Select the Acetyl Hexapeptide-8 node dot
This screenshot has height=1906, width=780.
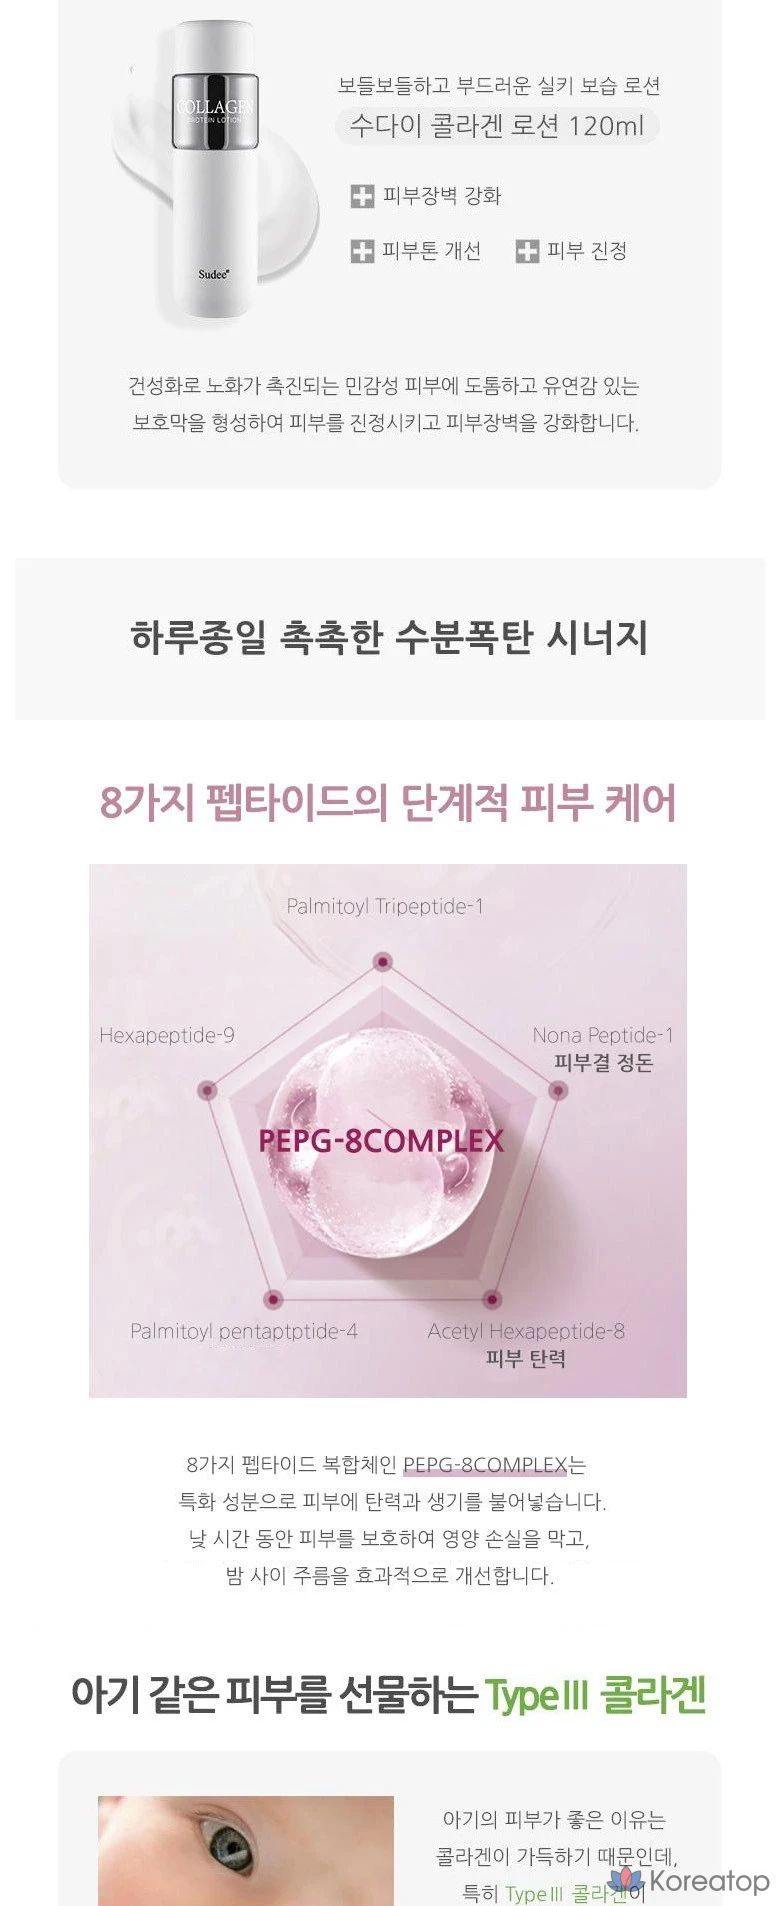(491, 1299)
